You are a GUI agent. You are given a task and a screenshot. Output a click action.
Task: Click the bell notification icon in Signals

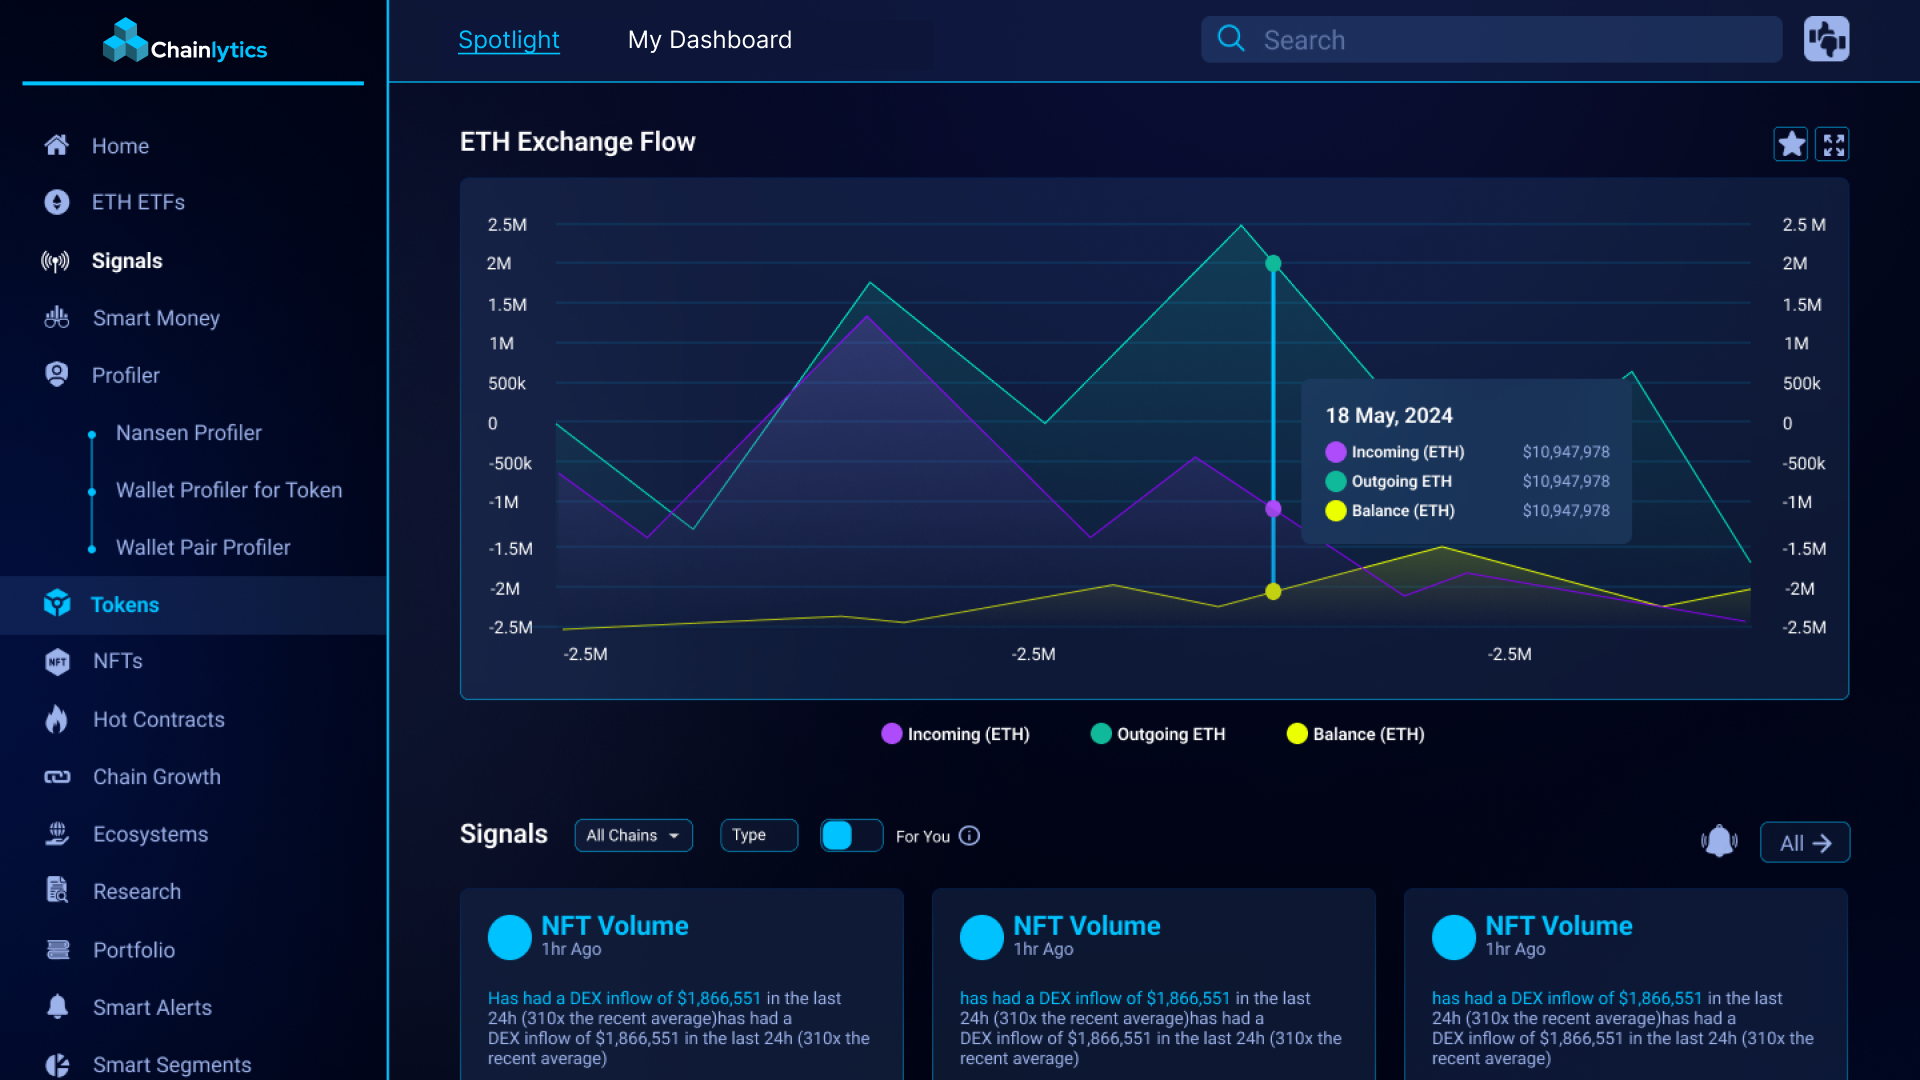pyautogui.click(x=1719, y=841)
